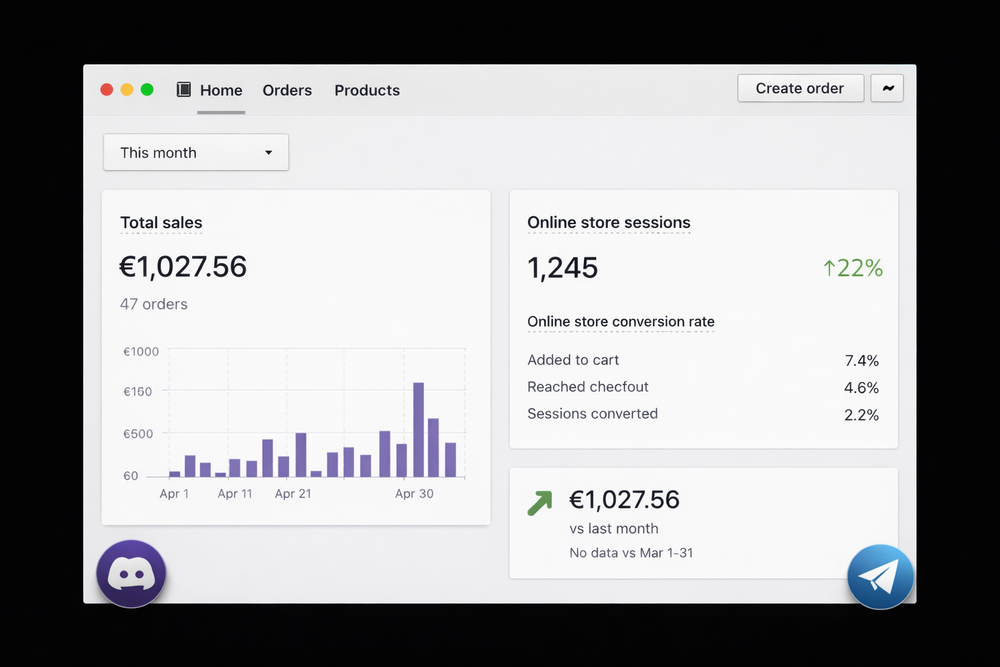Open the Total sales report link
Viewport: 1000px width, 667px height.
click(x=161, y=223)
